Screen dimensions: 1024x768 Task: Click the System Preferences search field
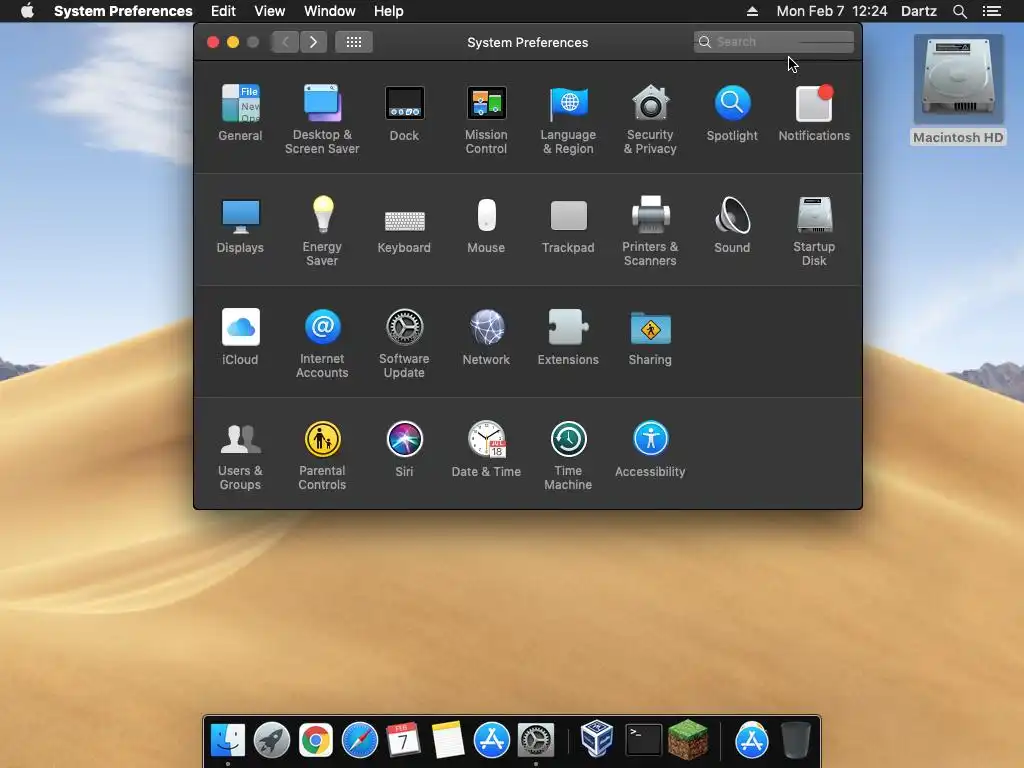773,42
